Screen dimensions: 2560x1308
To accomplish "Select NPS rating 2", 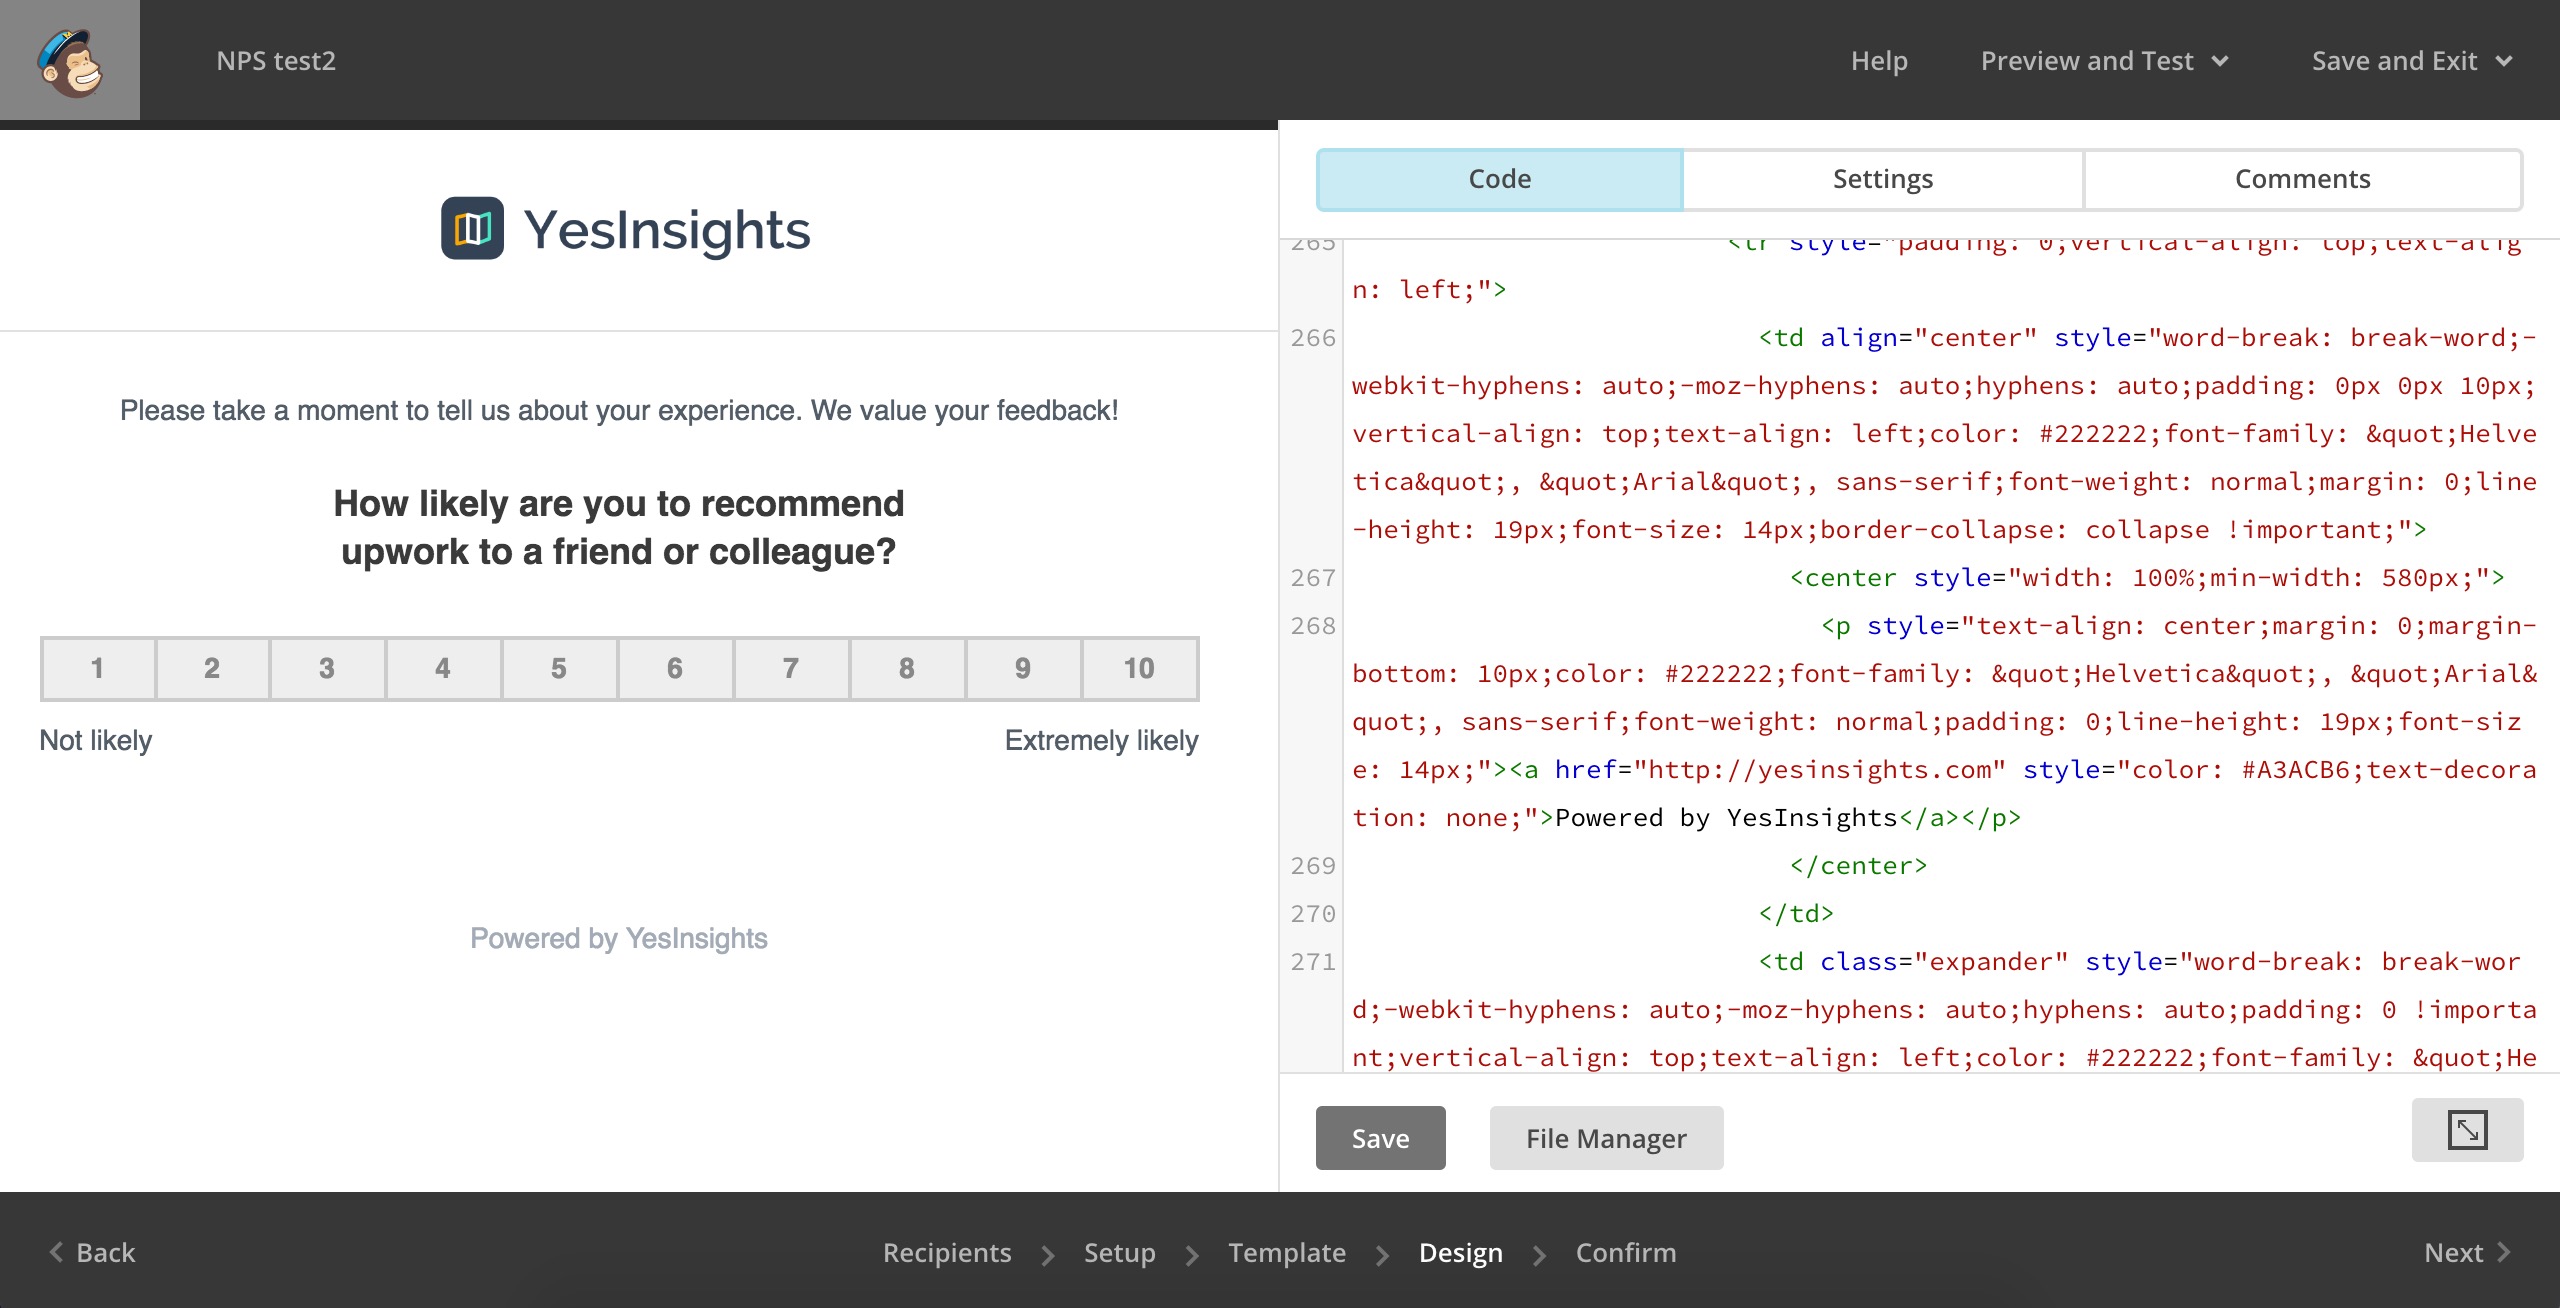I will 212,668.
